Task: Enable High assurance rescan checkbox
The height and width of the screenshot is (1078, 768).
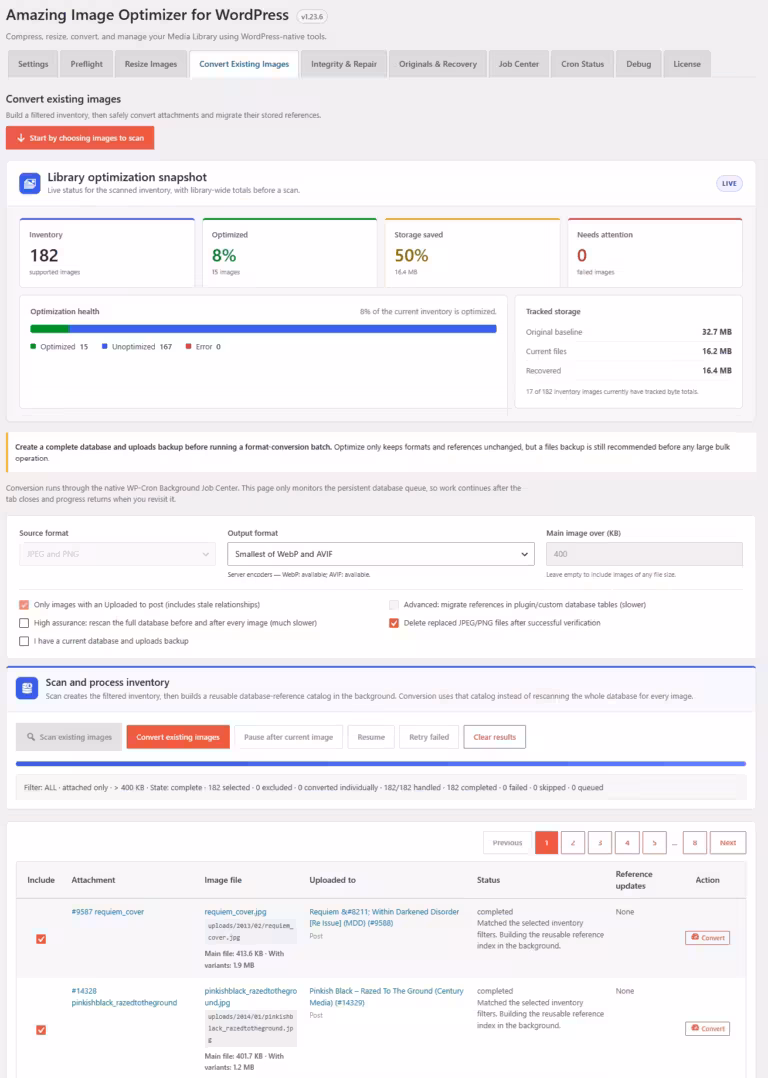Action: pyautogui.click(x=24, y=623)
